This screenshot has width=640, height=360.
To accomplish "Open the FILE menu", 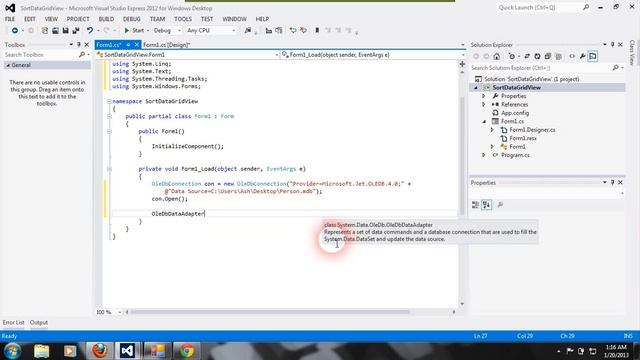I will pos(10,19).
